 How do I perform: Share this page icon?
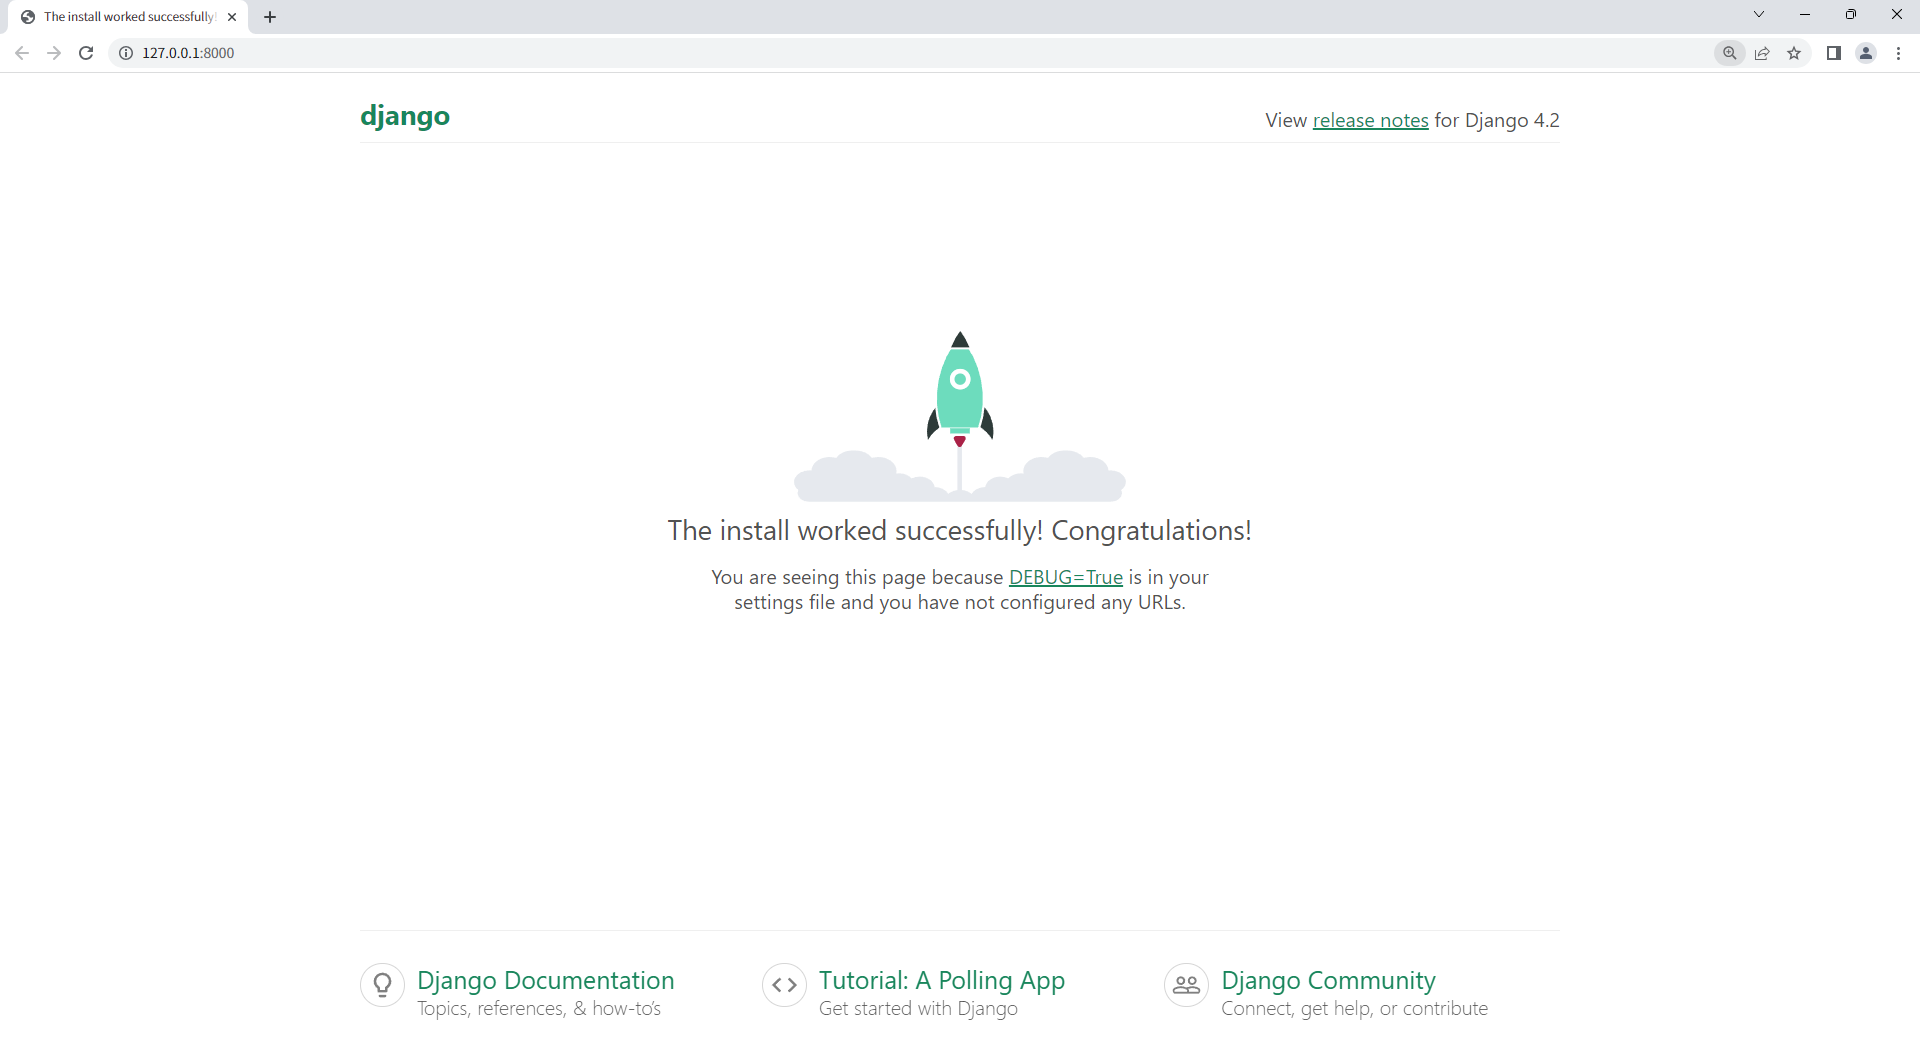pos(1762,53)
